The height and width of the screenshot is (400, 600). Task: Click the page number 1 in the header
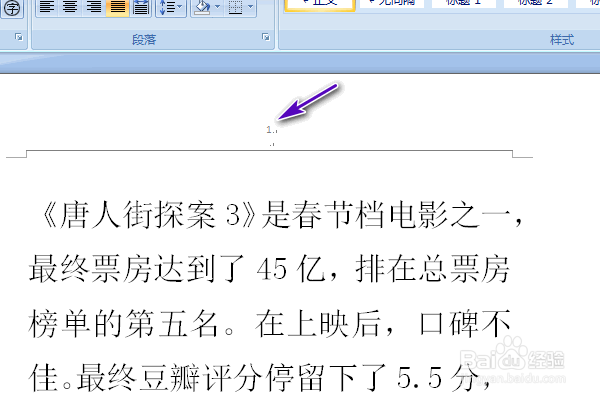(x=269, y=130)
